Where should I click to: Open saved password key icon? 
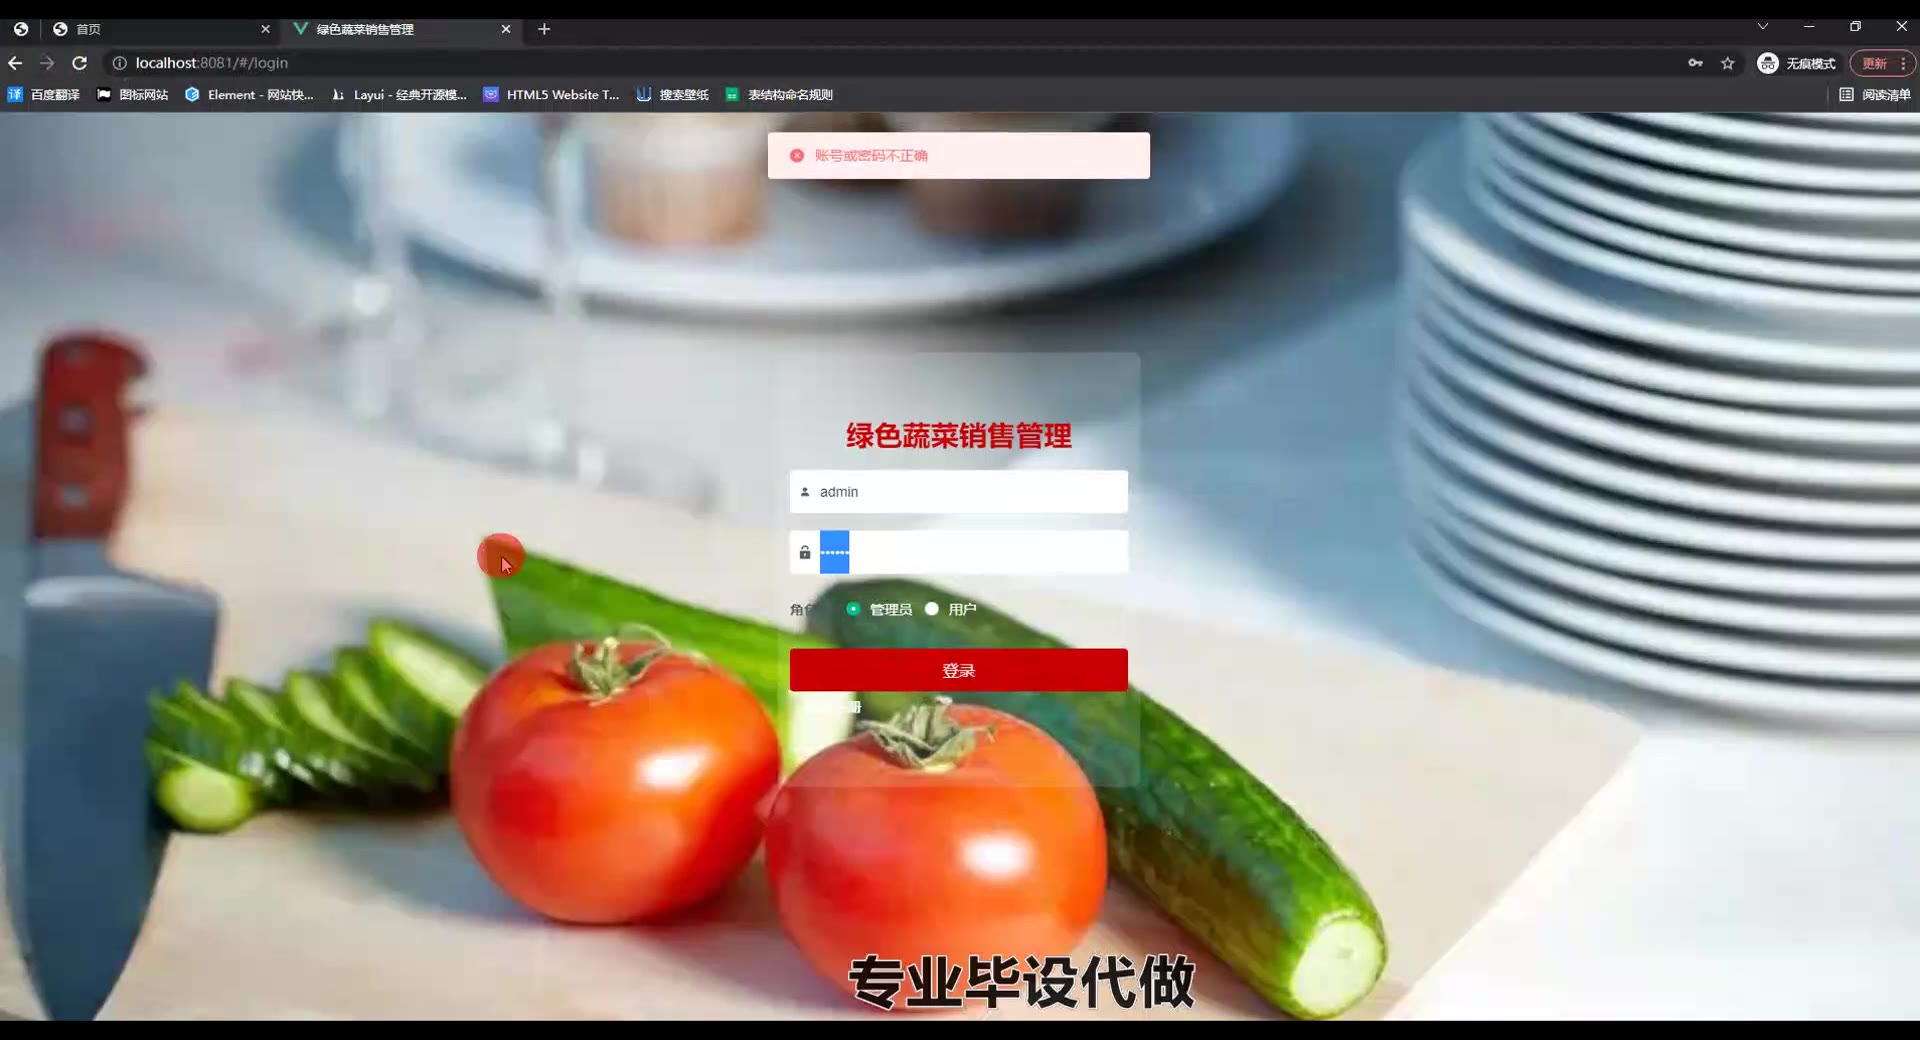click(1695, 63)
